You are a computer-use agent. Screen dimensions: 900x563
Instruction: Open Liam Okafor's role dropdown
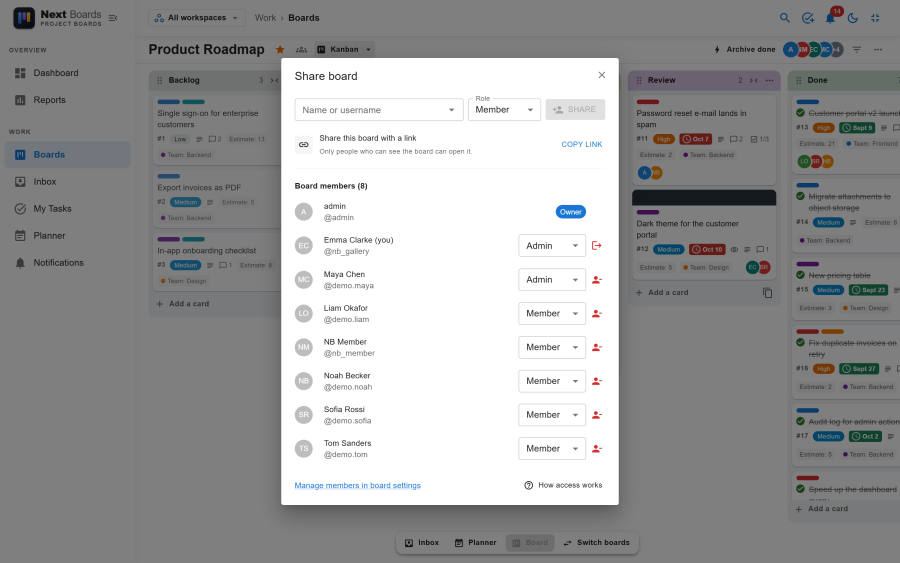point(552,313)
